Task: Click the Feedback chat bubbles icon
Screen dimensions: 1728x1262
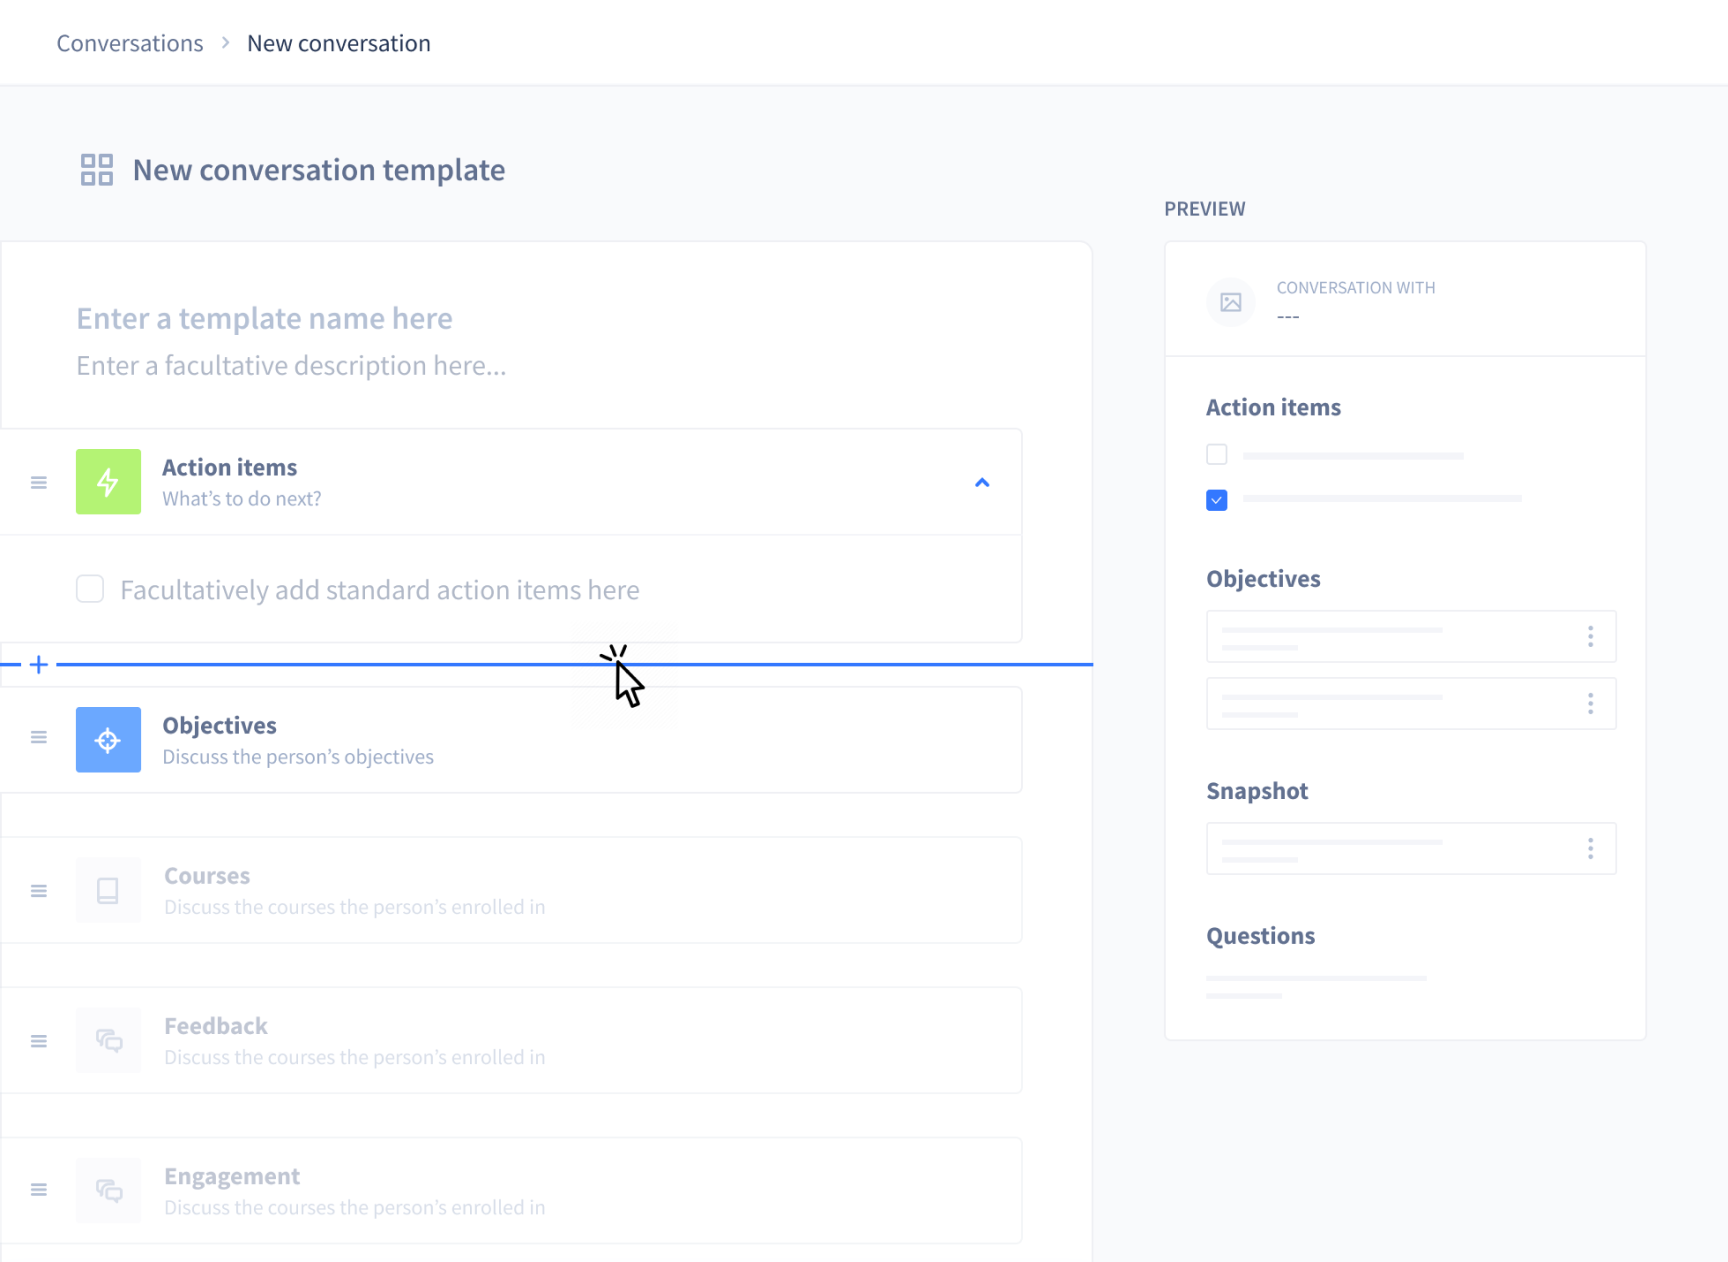Action: pos(108,1040)
